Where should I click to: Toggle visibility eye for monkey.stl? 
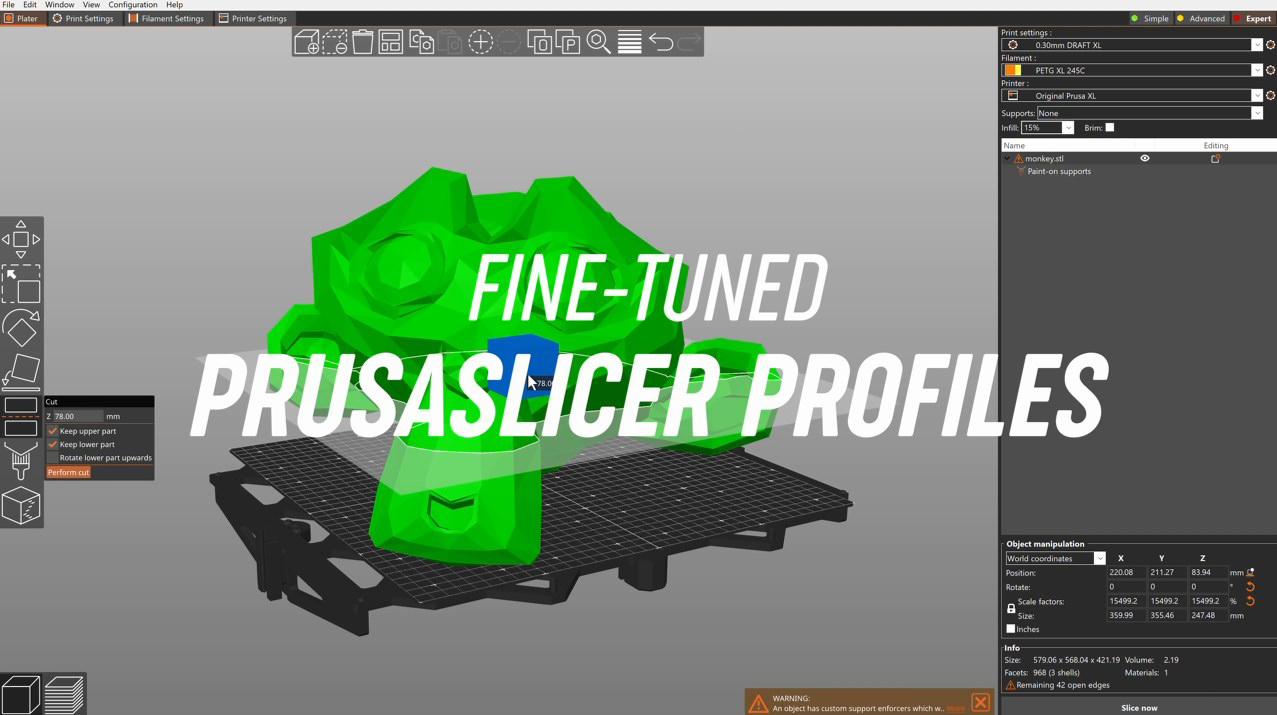[1145, 158]
